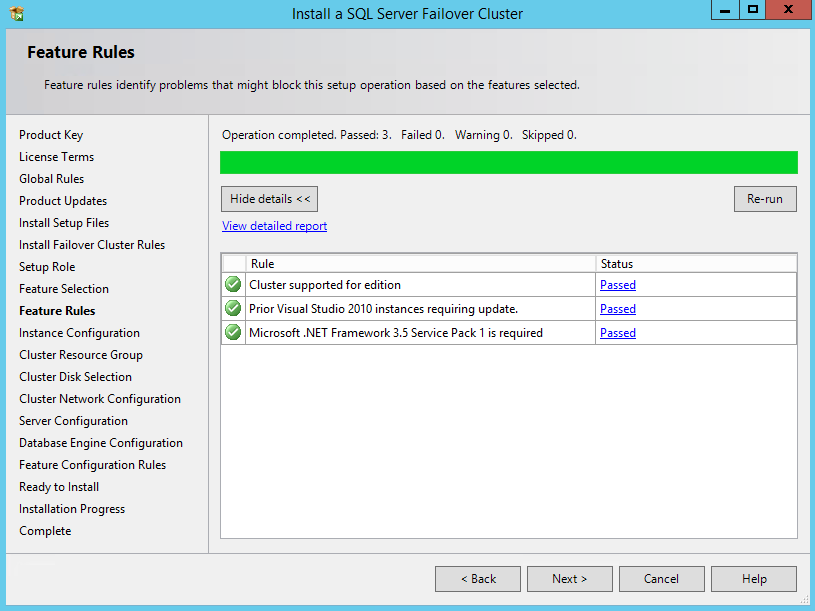Select the Instance Configuration step
Image resolution: width=815 pixels, height=611 pixels.
pos(80,333)
